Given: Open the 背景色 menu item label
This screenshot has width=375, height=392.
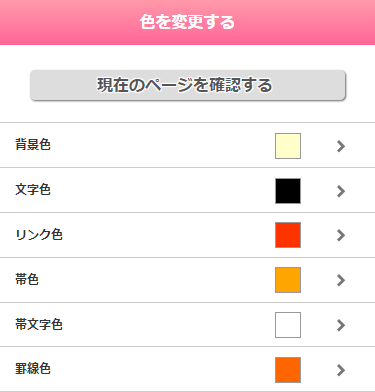Looking at the screenshot, I should click(x=33, y=145).
